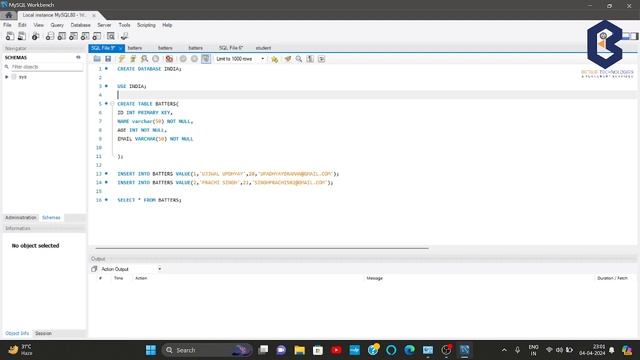This screenshot has height=360, width=640.
Task: Click the reconnect to DBMS icon
Action: click(124, 36)
